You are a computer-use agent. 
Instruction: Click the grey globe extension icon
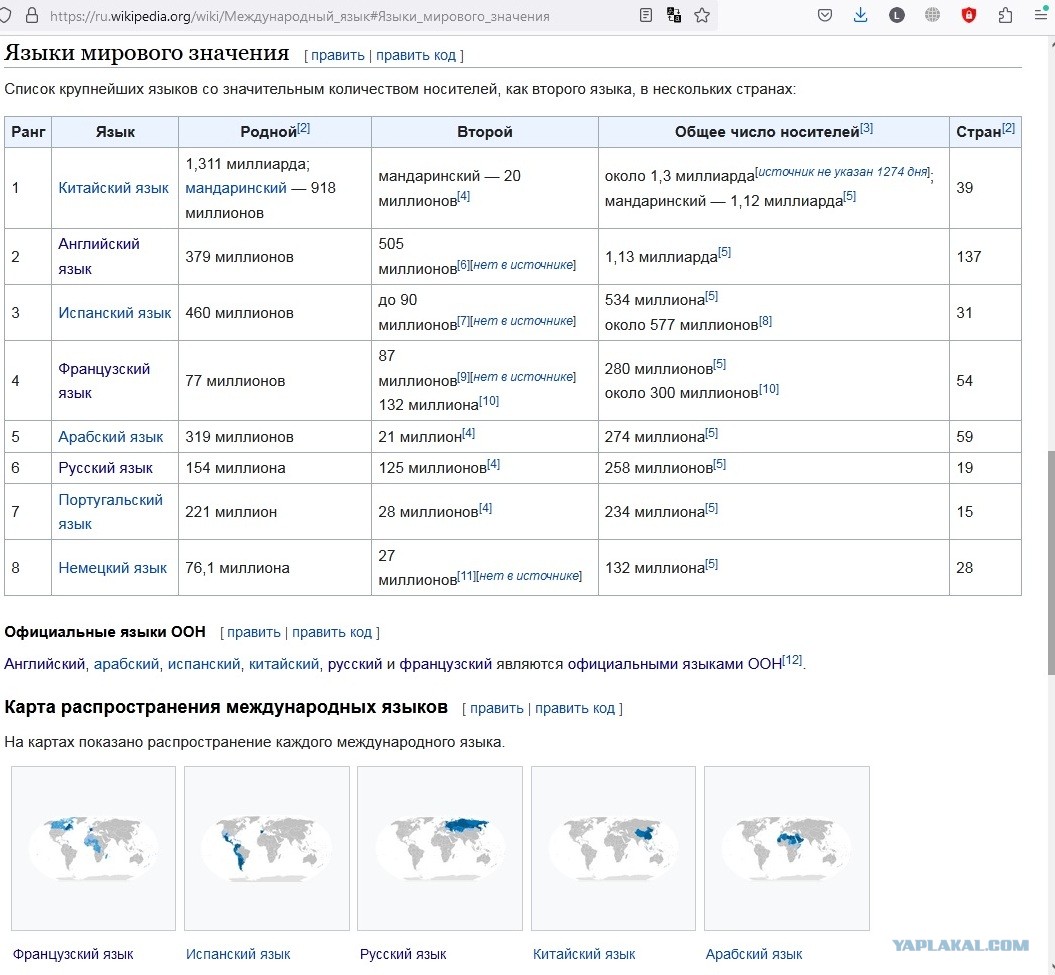tap(933, 15)
